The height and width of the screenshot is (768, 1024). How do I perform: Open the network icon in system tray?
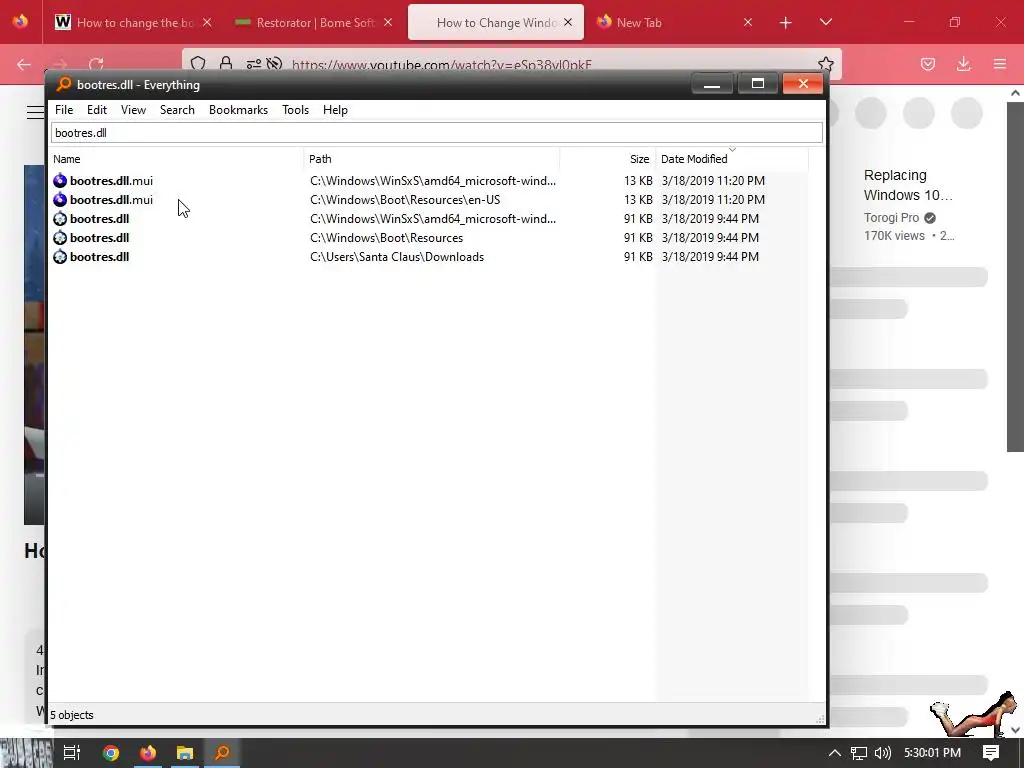tap(859, 753)
